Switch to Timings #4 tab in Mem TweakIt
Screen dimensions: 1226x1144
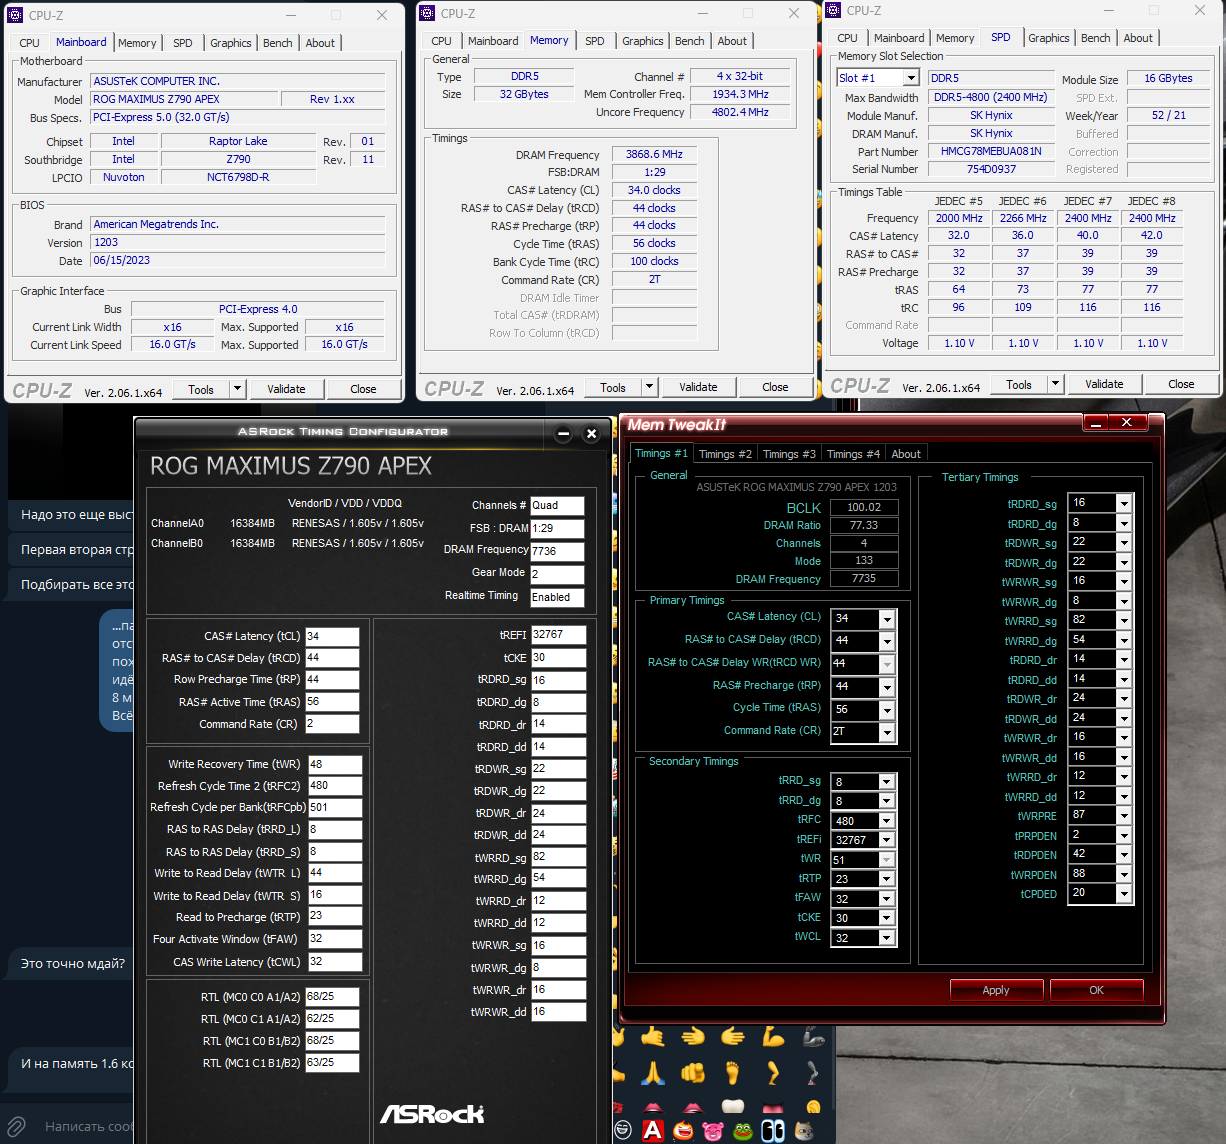coord(853,454)
